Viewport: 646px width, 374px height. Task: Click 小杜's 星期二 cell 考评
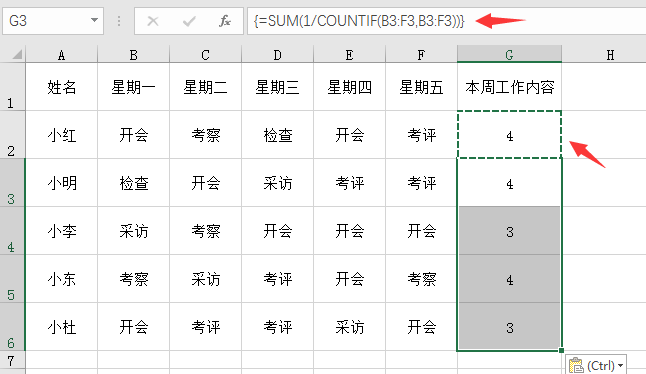[x=205, y=327]
